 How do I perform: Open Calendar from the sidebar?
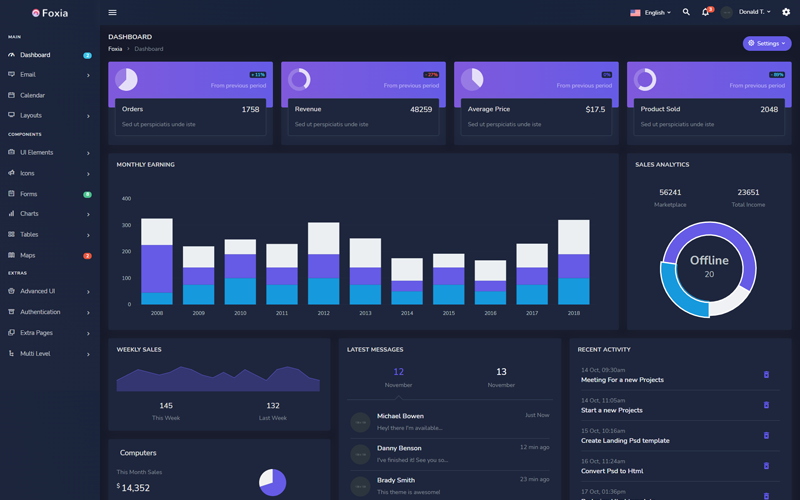[x=32, y=95]
